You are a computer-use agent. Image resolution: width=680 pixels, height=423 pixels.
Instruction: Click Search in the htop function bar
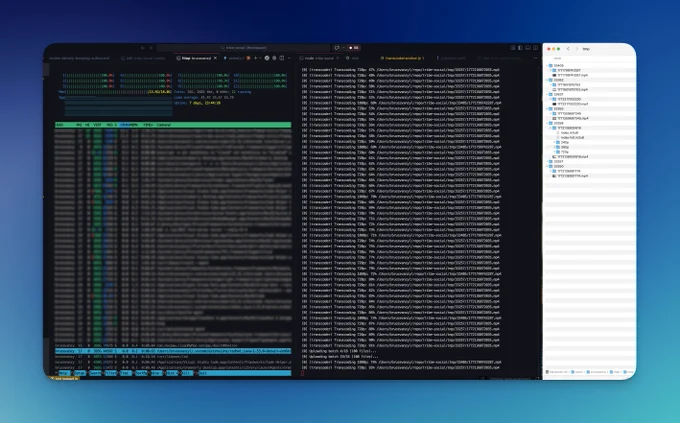click(x=95, y=373)
